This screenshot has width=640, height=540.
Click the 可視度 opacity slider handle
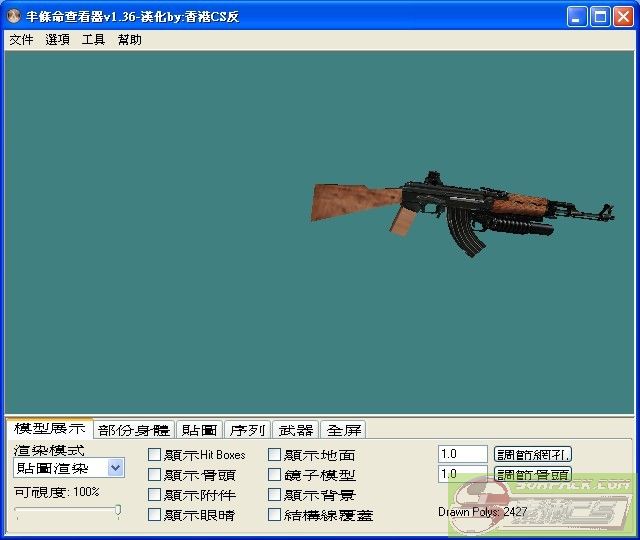pyautogui.click(x=118, y=512)
